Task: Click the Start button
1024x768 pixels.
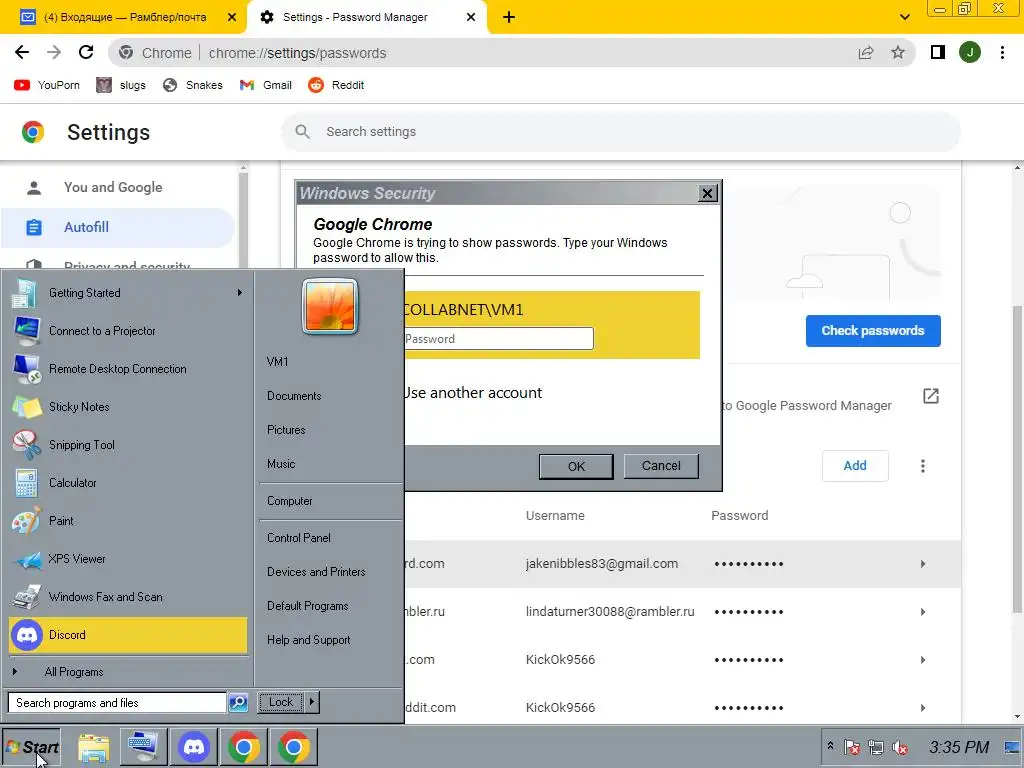Action: coord(31,746)
